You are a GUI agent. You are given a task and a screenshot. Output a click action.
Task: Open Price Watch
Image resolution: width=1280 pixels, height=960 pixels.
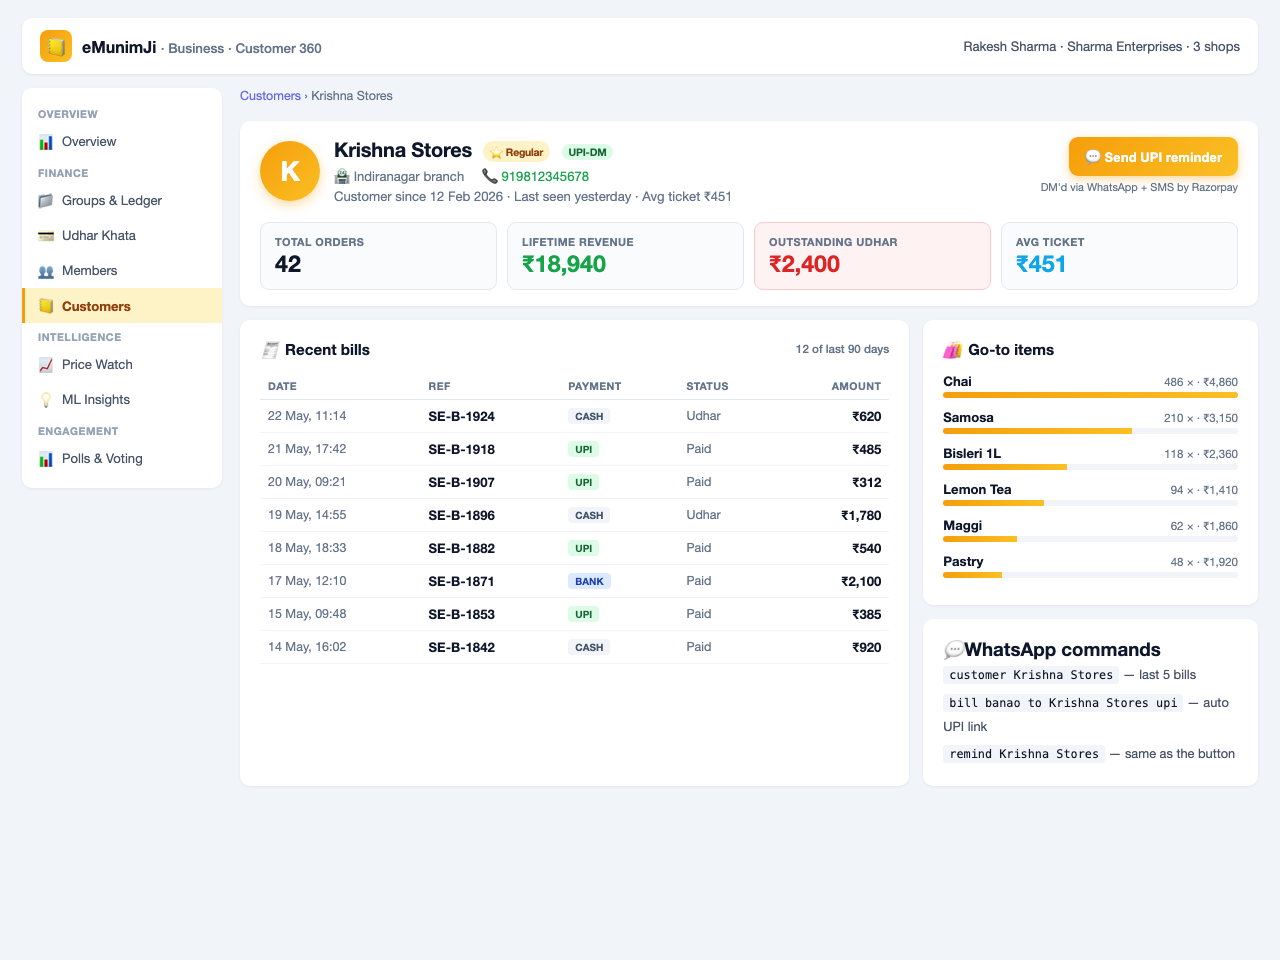click(x=122, y=365)
